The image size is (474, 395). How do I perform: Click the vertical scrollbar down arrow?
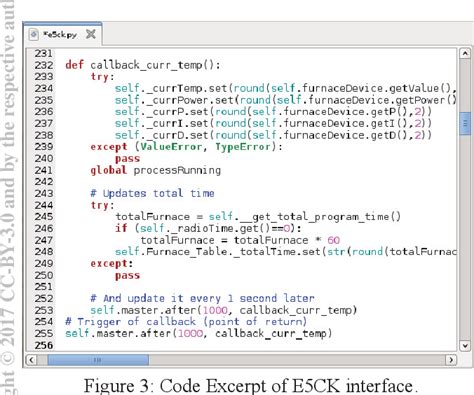(465, 346)
